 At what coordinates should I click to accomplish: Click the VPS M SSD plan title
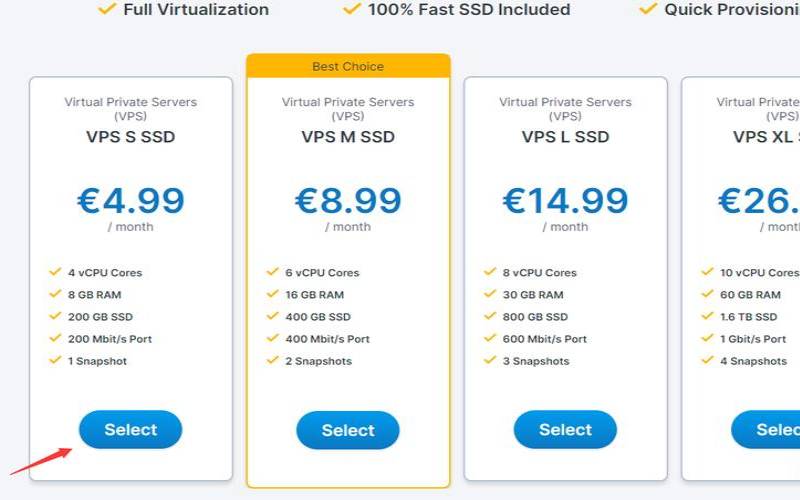348,137
